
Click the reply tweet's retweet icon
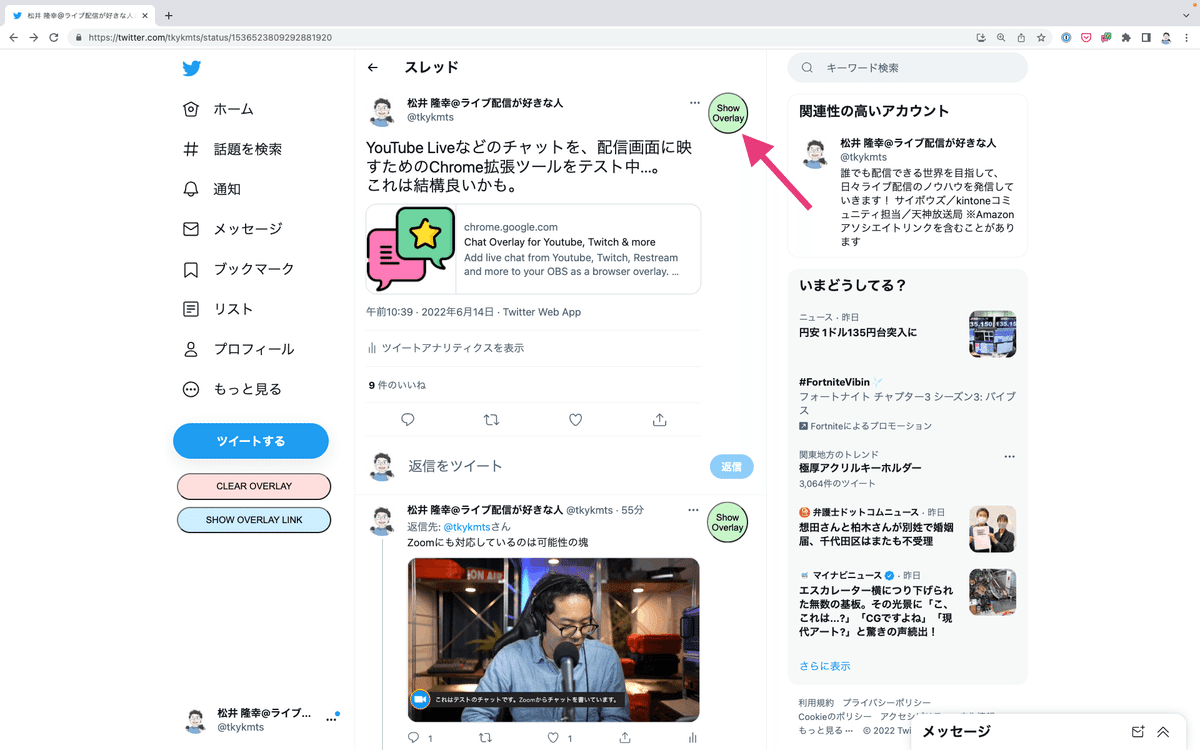click(485, 738)
